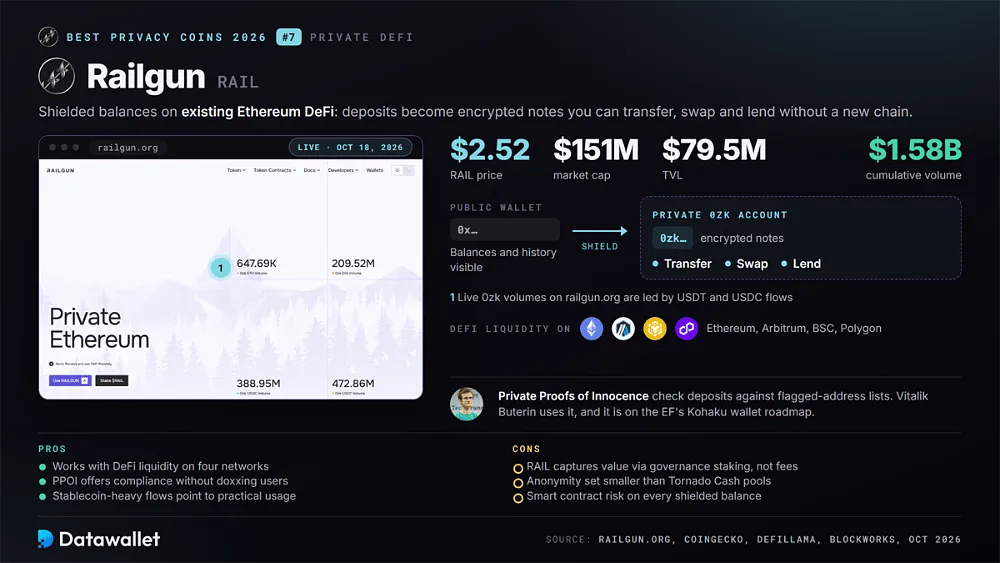Screen dimensions: 1000x563
Task: Open the Docs dropdown menu
Action: tap(312, 170)
